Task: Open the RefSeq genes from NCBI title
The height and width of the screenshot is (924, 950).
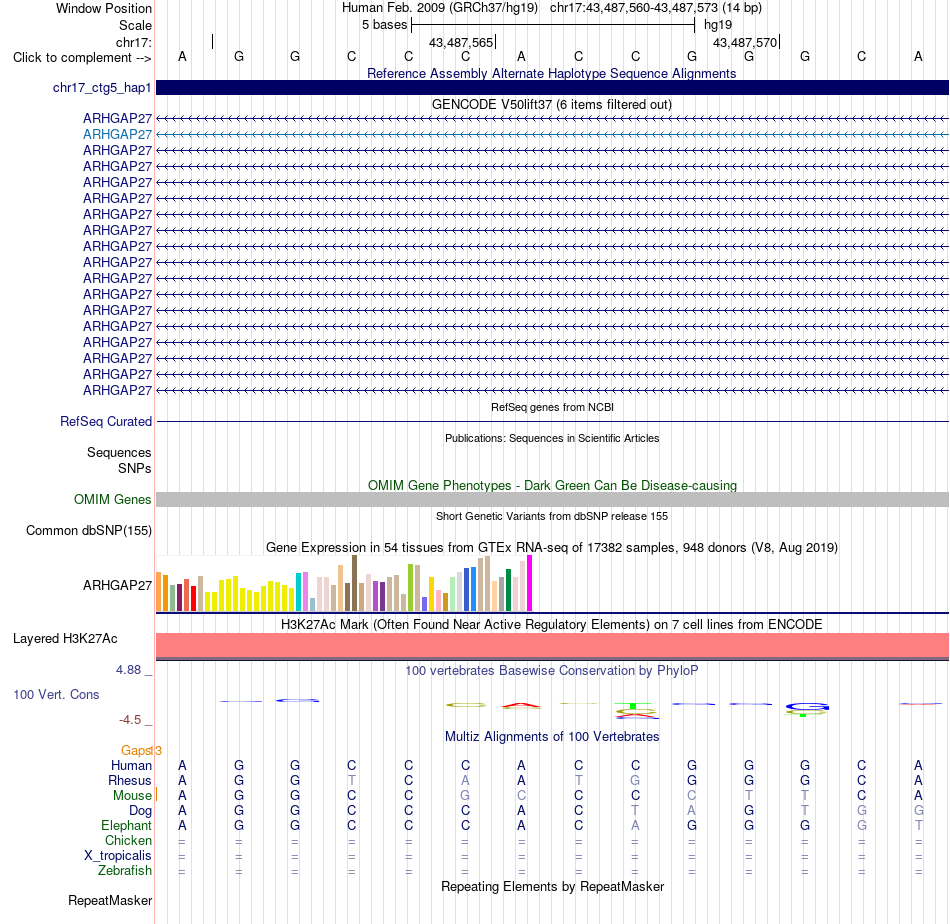Action: coord(552,407)
